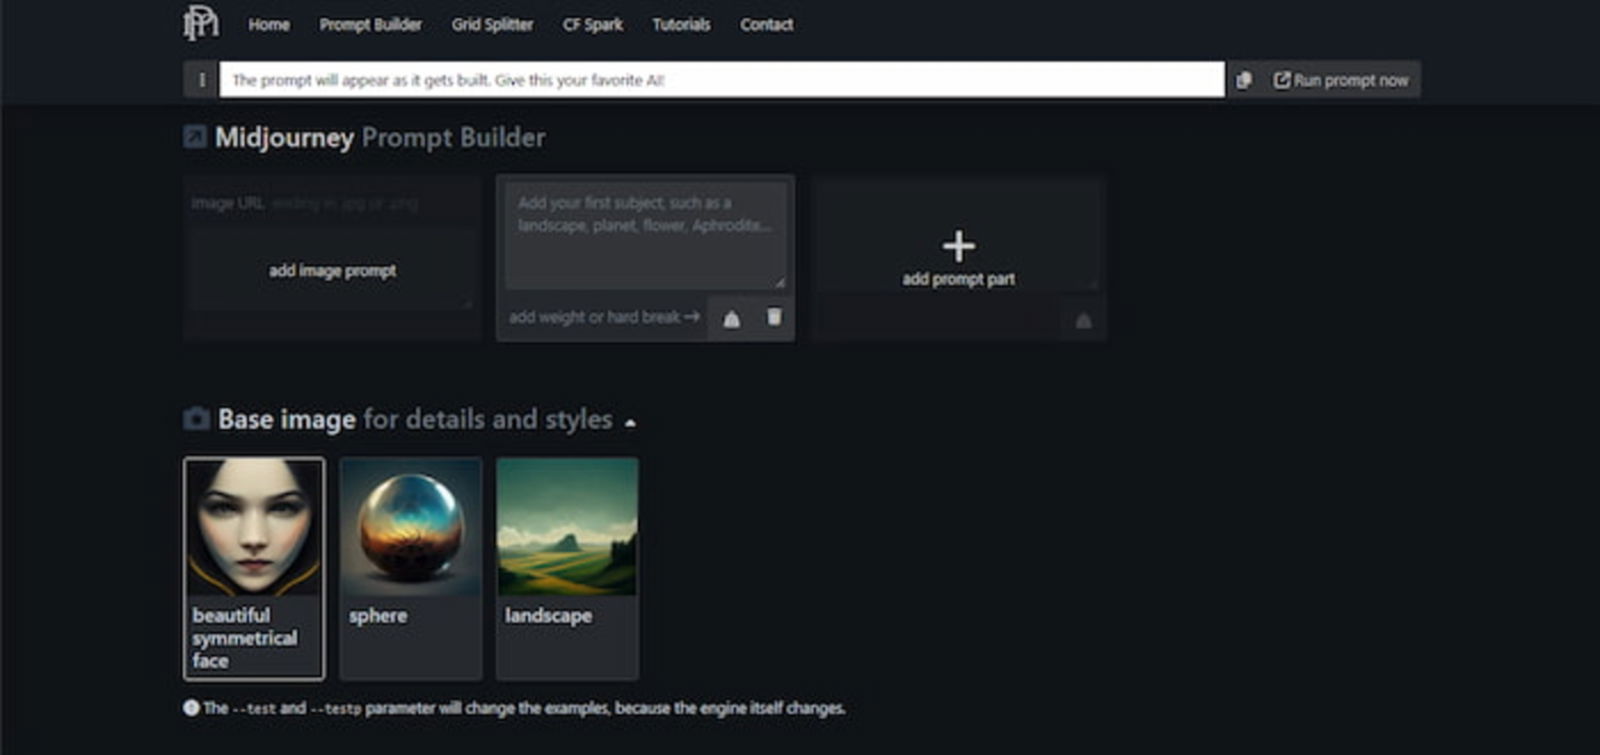Viewport: 1600px width, 755px height.
Task: Select the landscape base image
Action: pos(567,568)
